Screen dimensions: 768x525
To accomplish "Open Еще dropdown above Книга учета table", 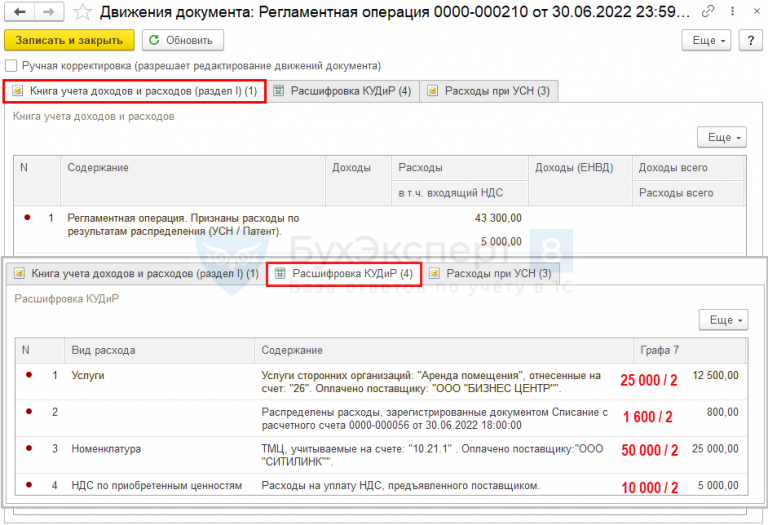I will [722, 137].
